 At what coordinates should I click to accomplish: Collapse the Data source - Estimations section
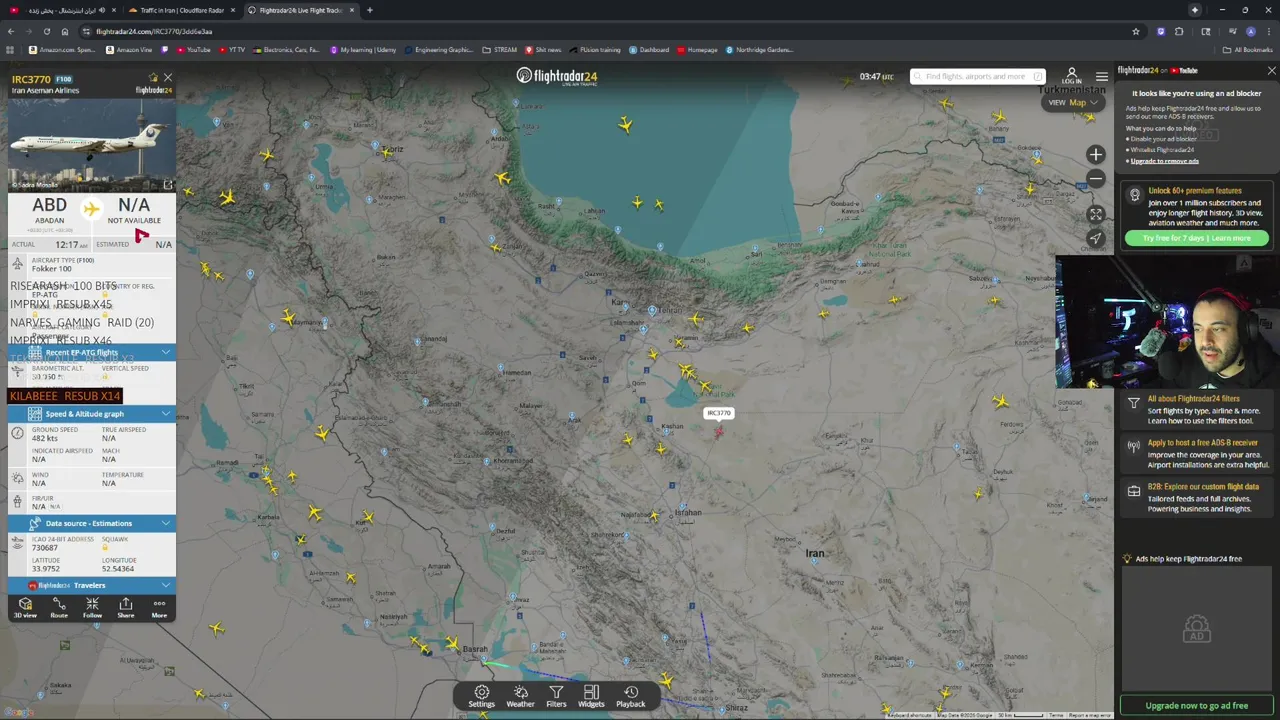[91, 523]
